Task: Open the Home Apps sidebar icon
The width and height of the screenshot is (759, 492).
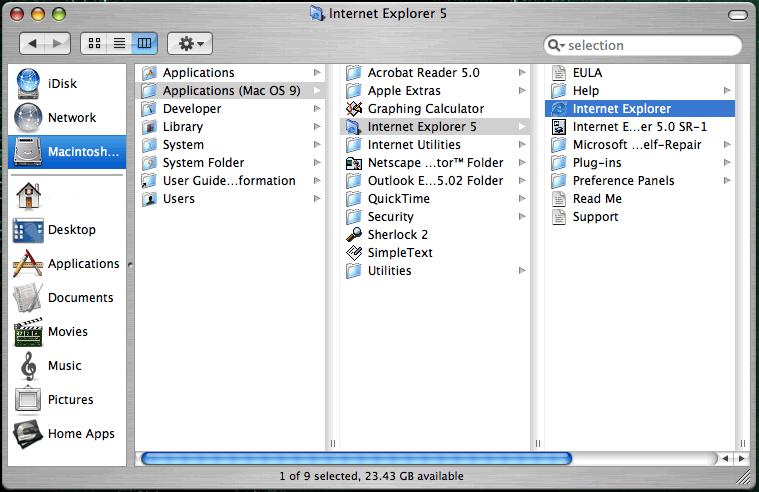Action: pos(28,433)
